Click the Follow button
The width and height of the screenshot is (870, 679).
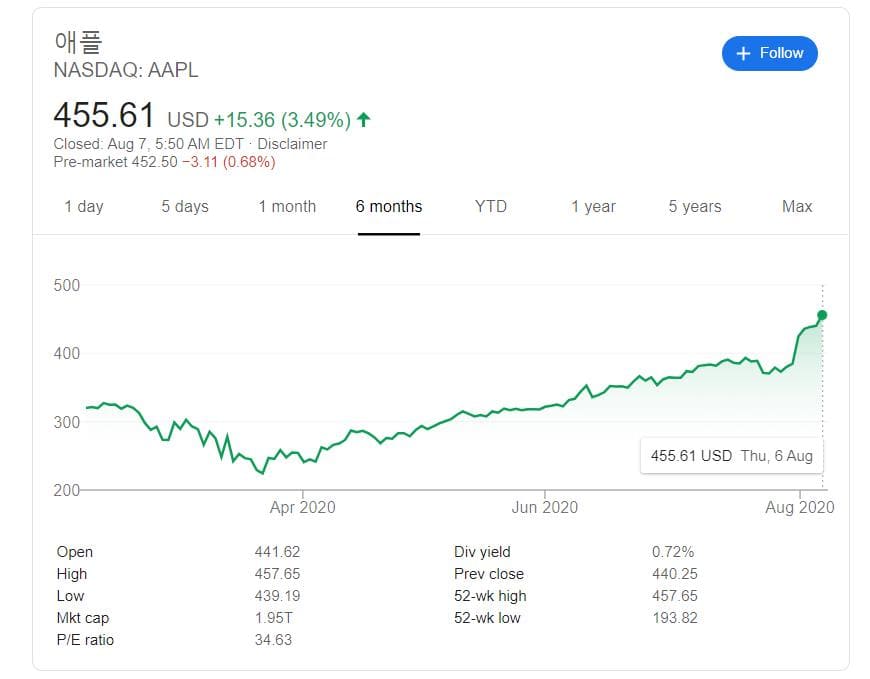click(x=770, y=53)
